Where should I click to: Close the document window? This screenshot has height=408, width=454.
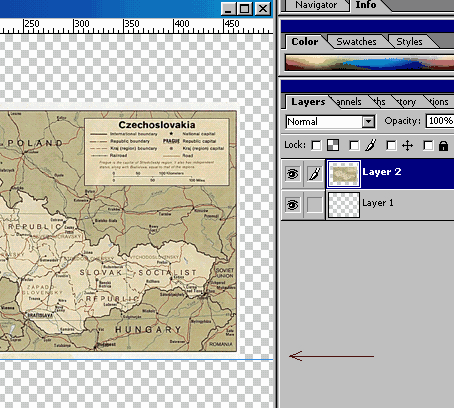(x=263, y=9)
